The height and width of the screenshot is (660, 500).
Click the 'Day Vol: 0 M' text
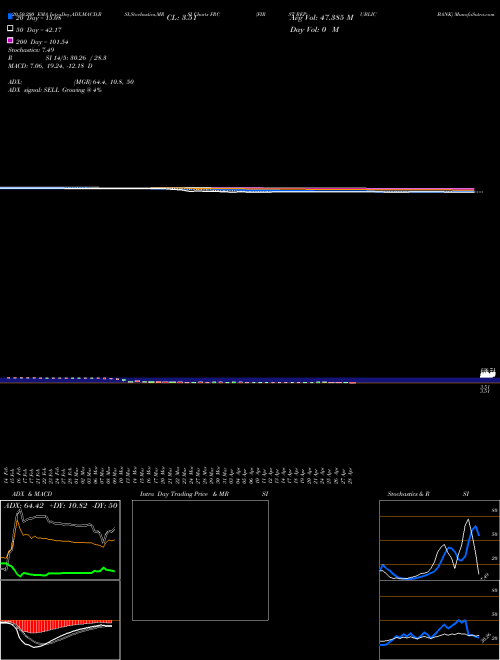[314, 30]
